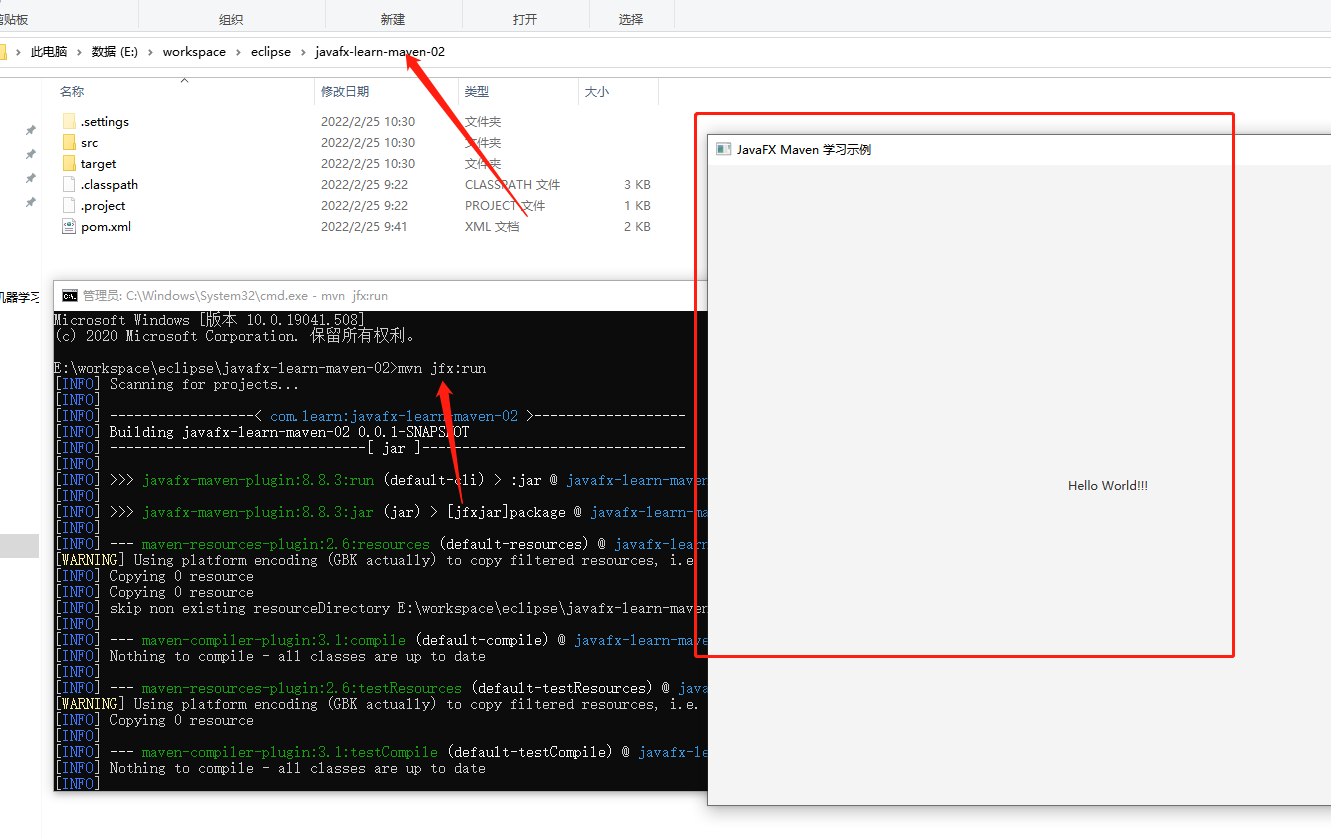This screenshot has width=1331, height=838.
Task: Sort files by 大小 column
Action: point(597,92)
